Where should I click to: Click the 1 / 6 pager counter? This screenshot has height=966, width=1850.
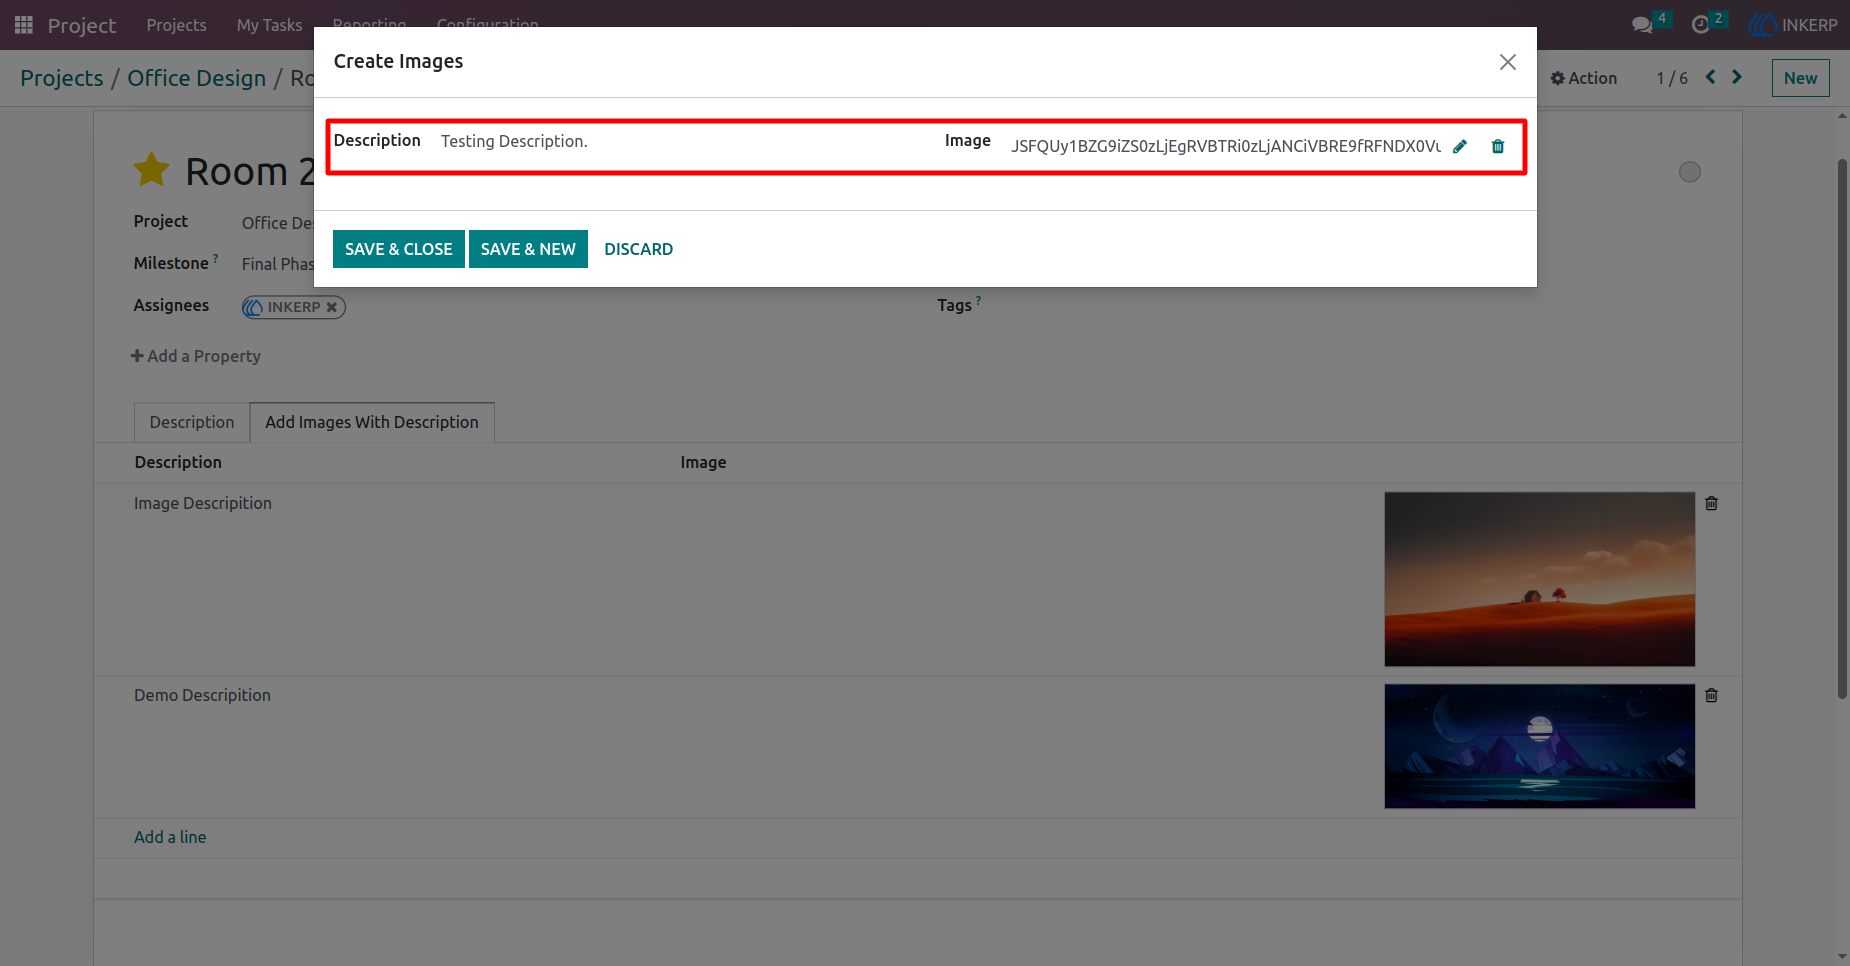click(x=1672, y=78)
